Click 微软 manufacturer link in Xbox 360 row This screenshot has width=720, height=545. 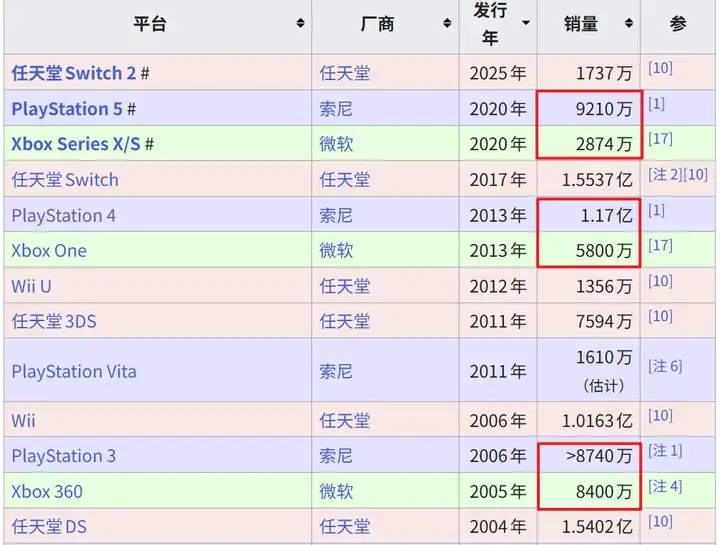[336, 492]
